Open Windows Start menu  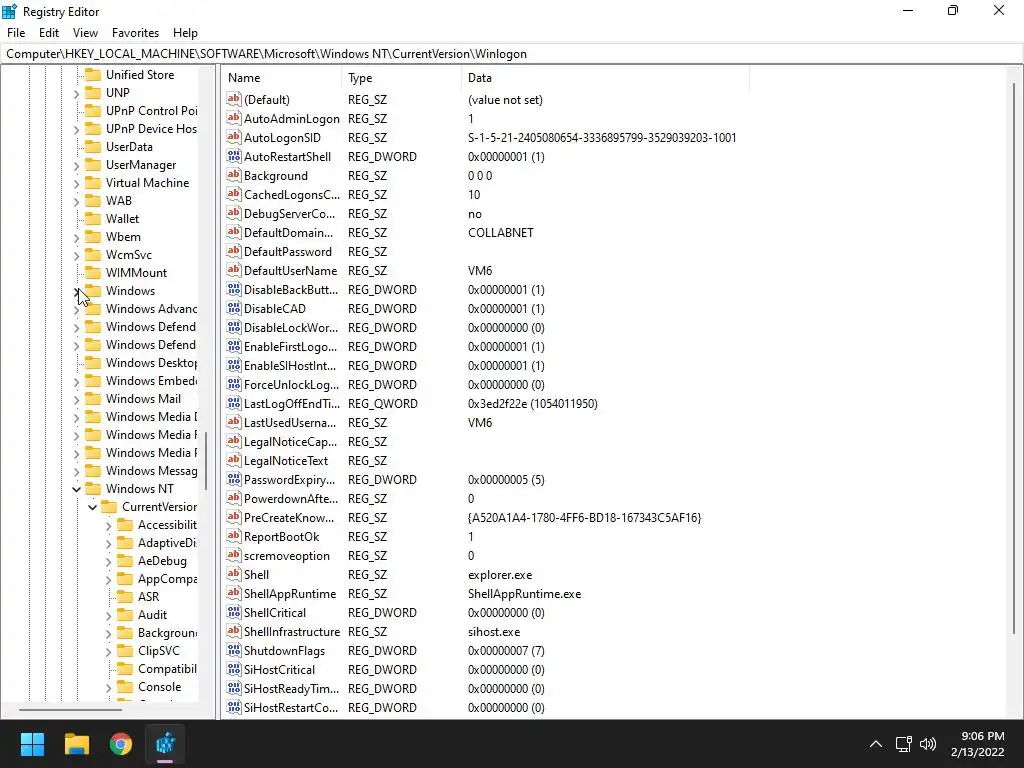point(32,744)
